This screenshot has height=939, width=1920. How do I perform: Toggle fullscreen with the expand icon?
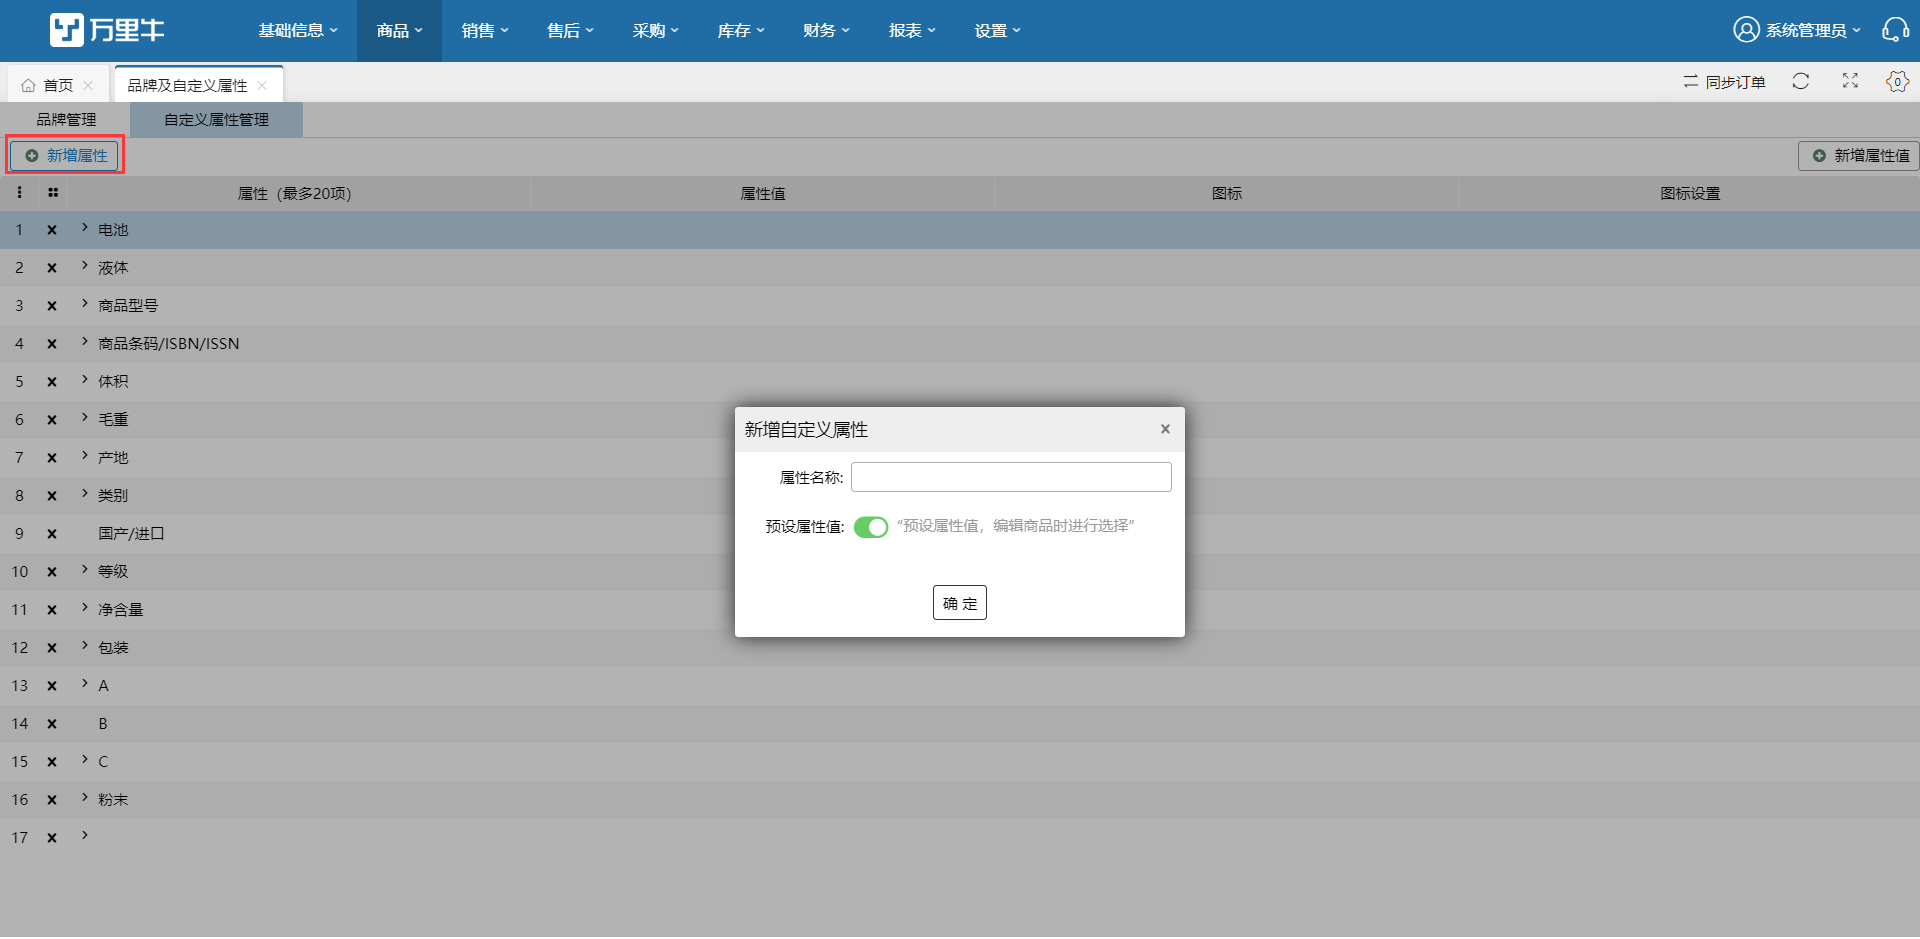1850,81
